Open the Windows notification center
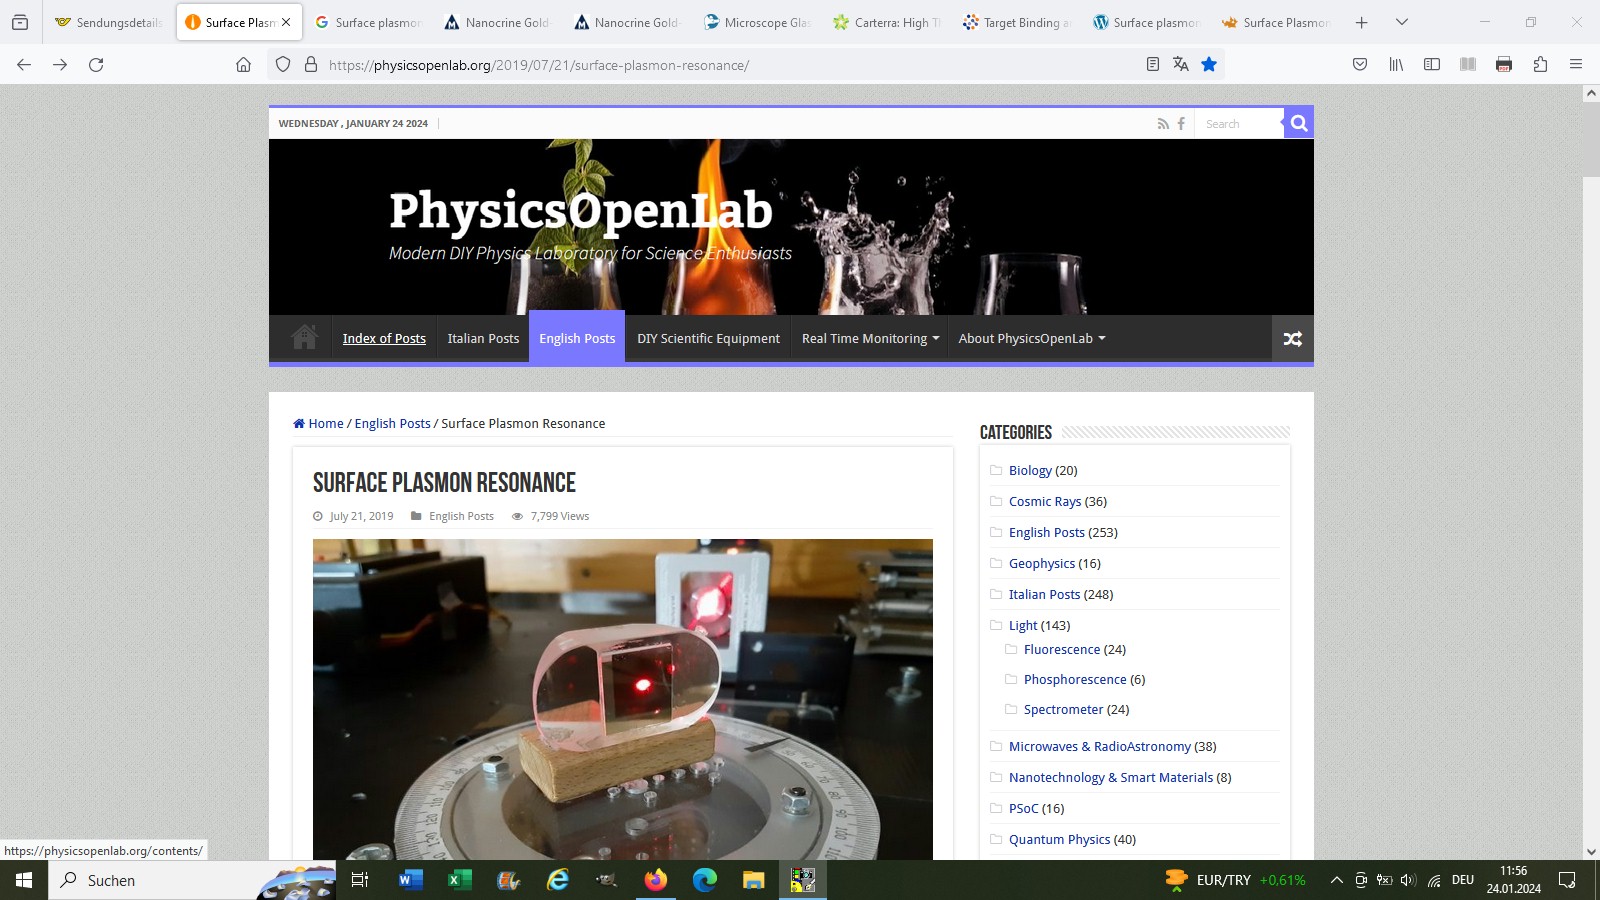Image resolution: width=1600 pixels, height=900 pixels. pyautogui.click(x=1567, y=880)
